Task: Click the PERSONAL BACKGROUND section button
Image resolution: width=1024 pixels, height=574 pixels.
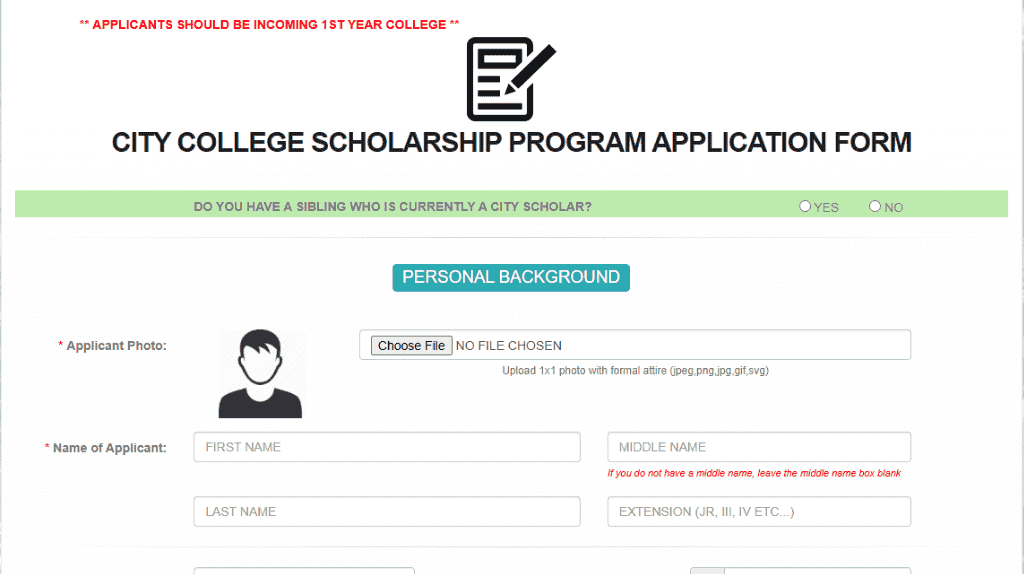Action: pyautogui.click(x=511, y=277)
